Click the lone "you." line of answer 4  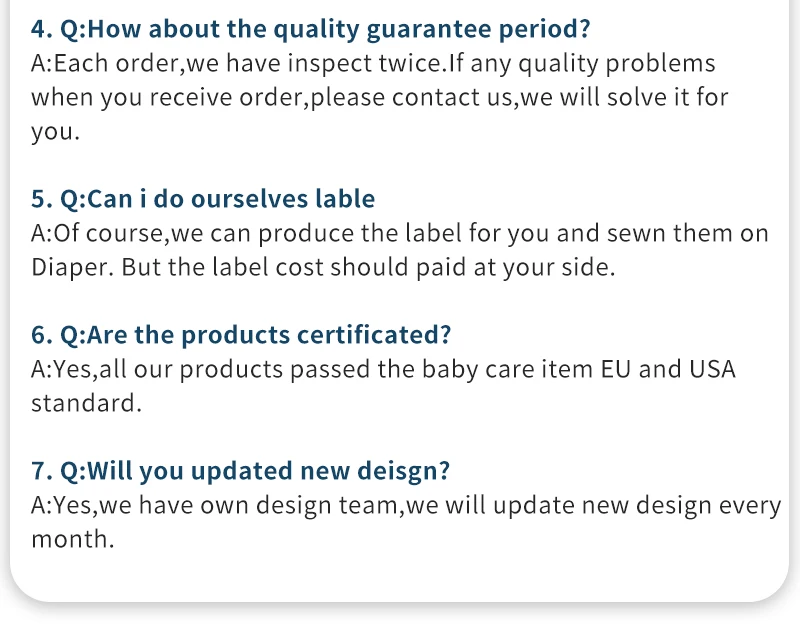(55, 132)
